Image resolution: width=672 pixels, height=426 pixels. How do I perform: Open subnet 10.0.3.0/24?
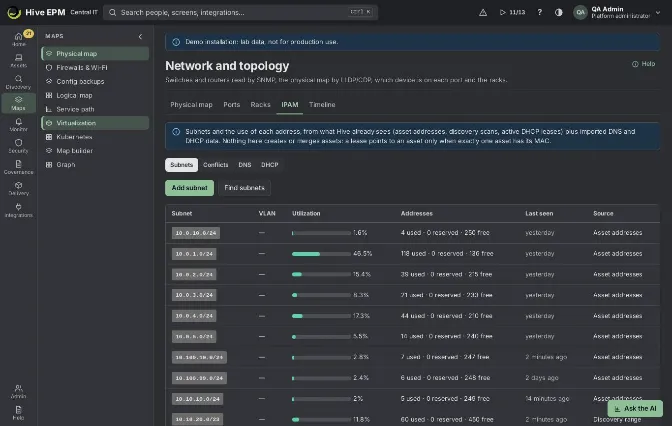[x=194, y=295]
